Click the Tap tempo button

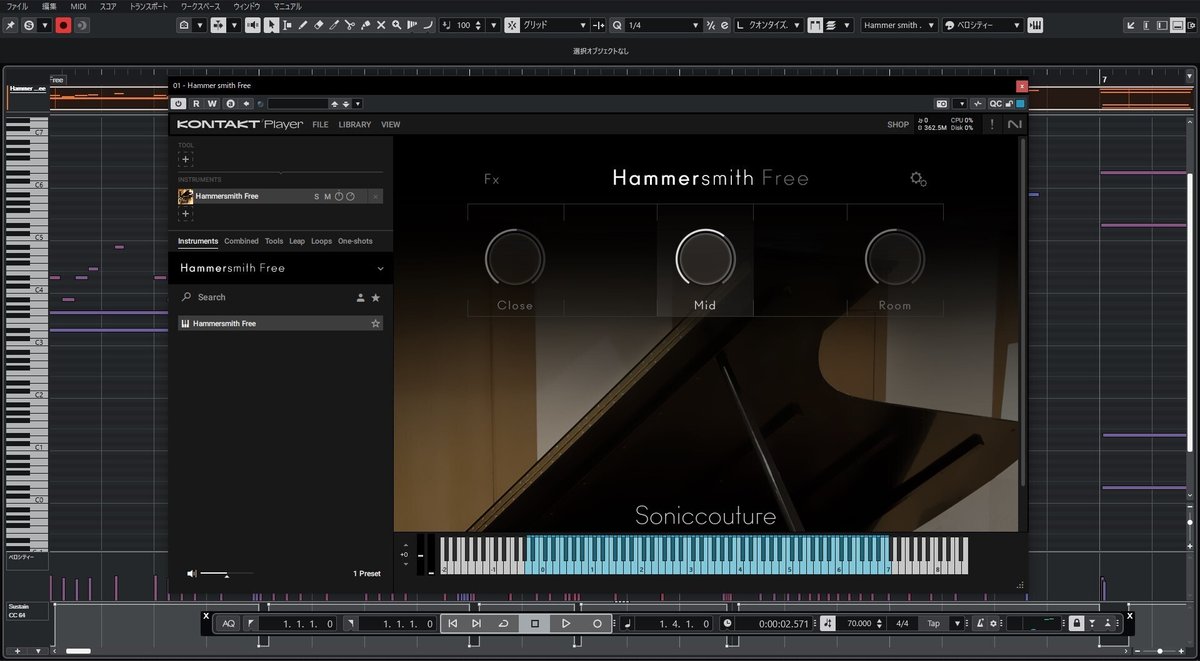click(x=932, y=623)
